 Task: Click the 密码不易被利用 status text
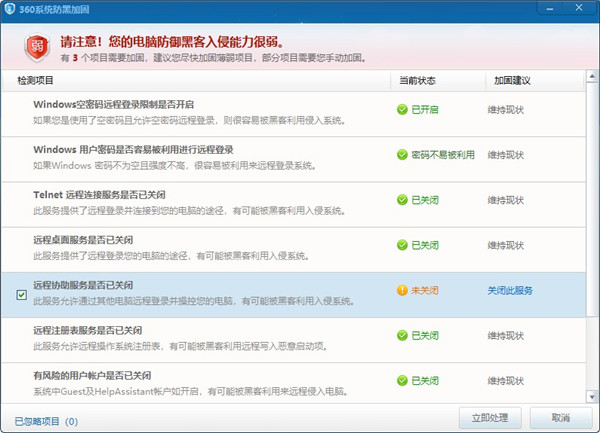pos(443,155)
